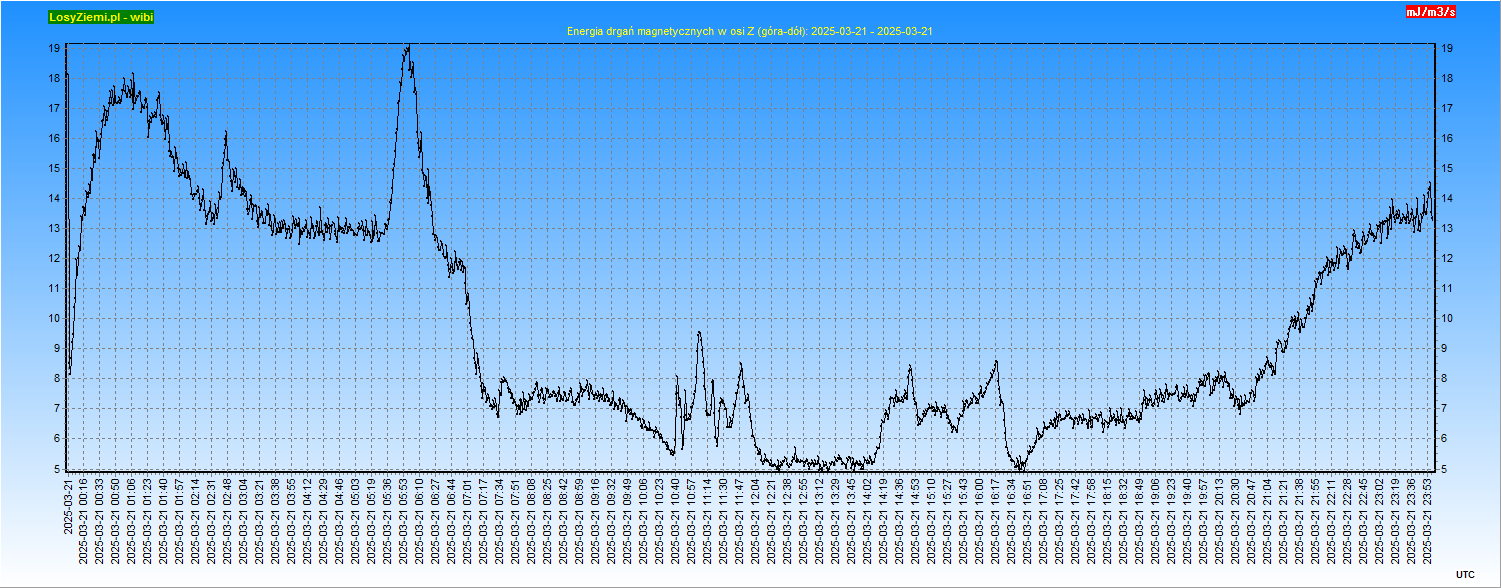Click the UTC label in the bottom corner
1501x588 pixels.
point(1464,574)
